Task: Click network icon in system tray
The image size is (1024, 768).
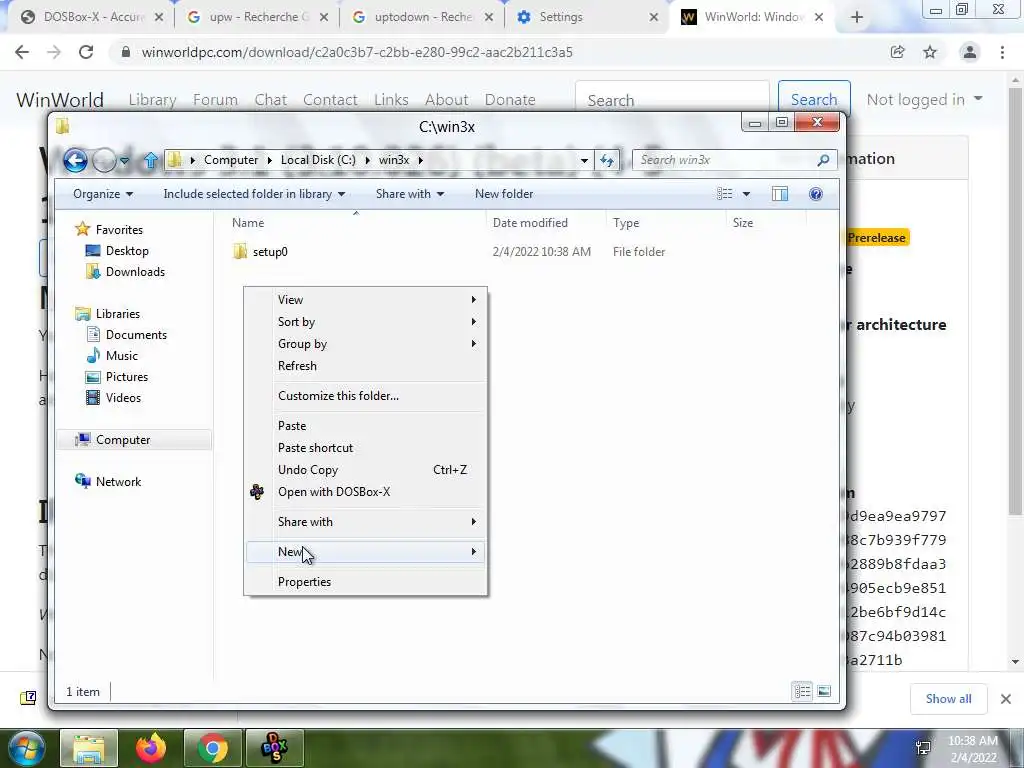Action: pos(923,748)
